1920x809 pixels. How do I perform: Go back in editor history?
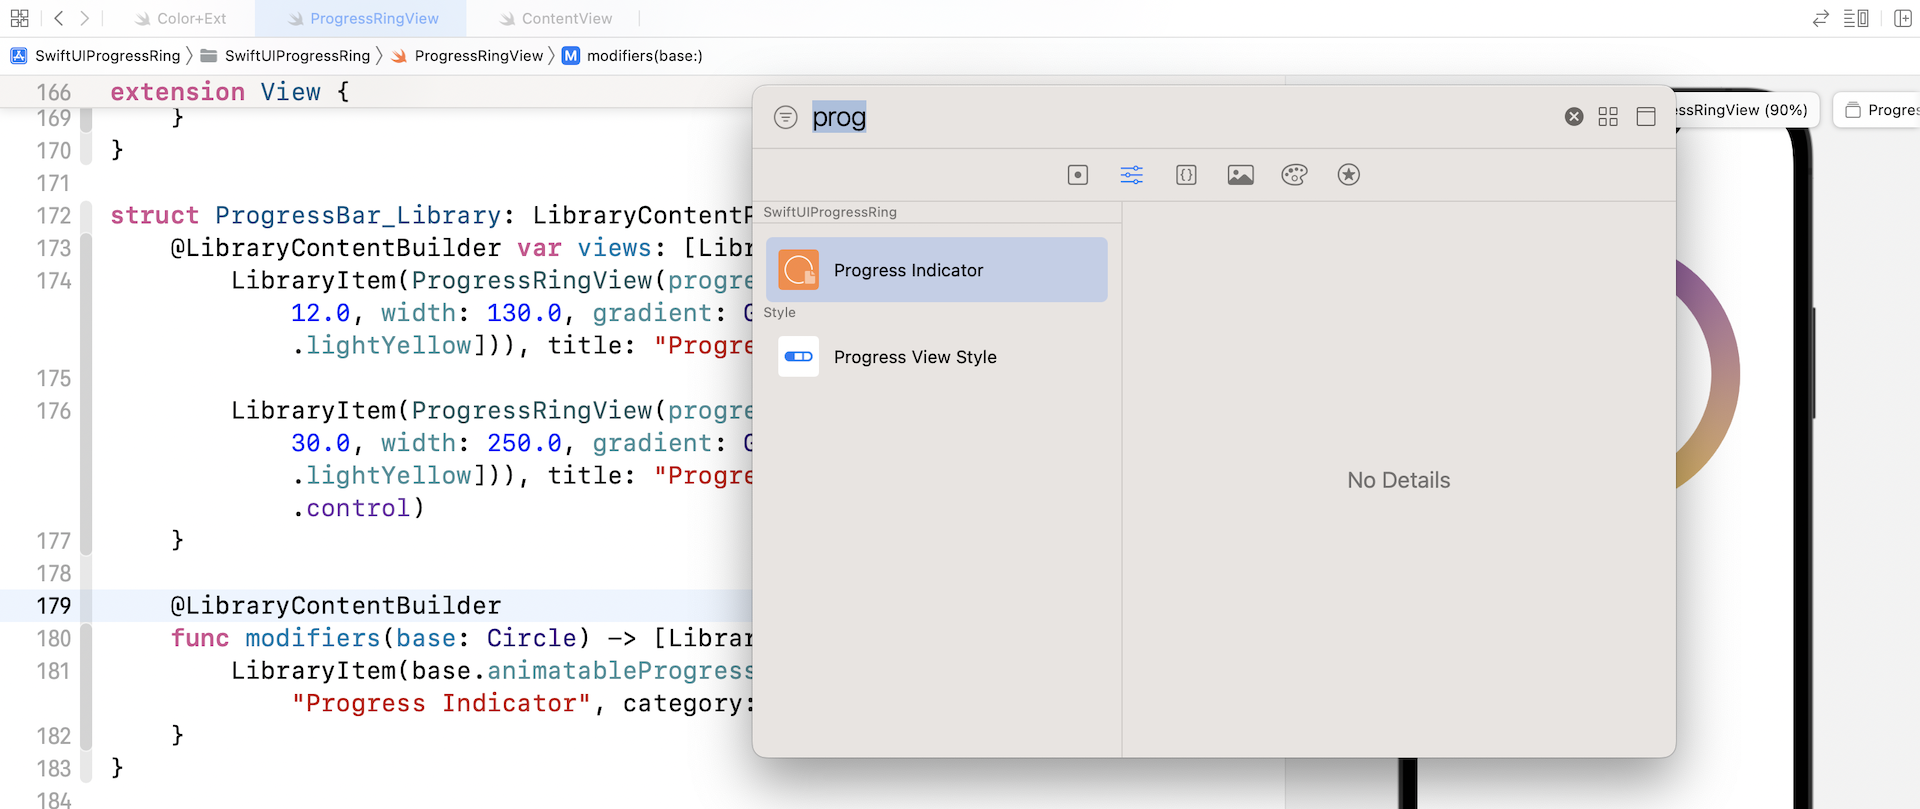[59, 18]
